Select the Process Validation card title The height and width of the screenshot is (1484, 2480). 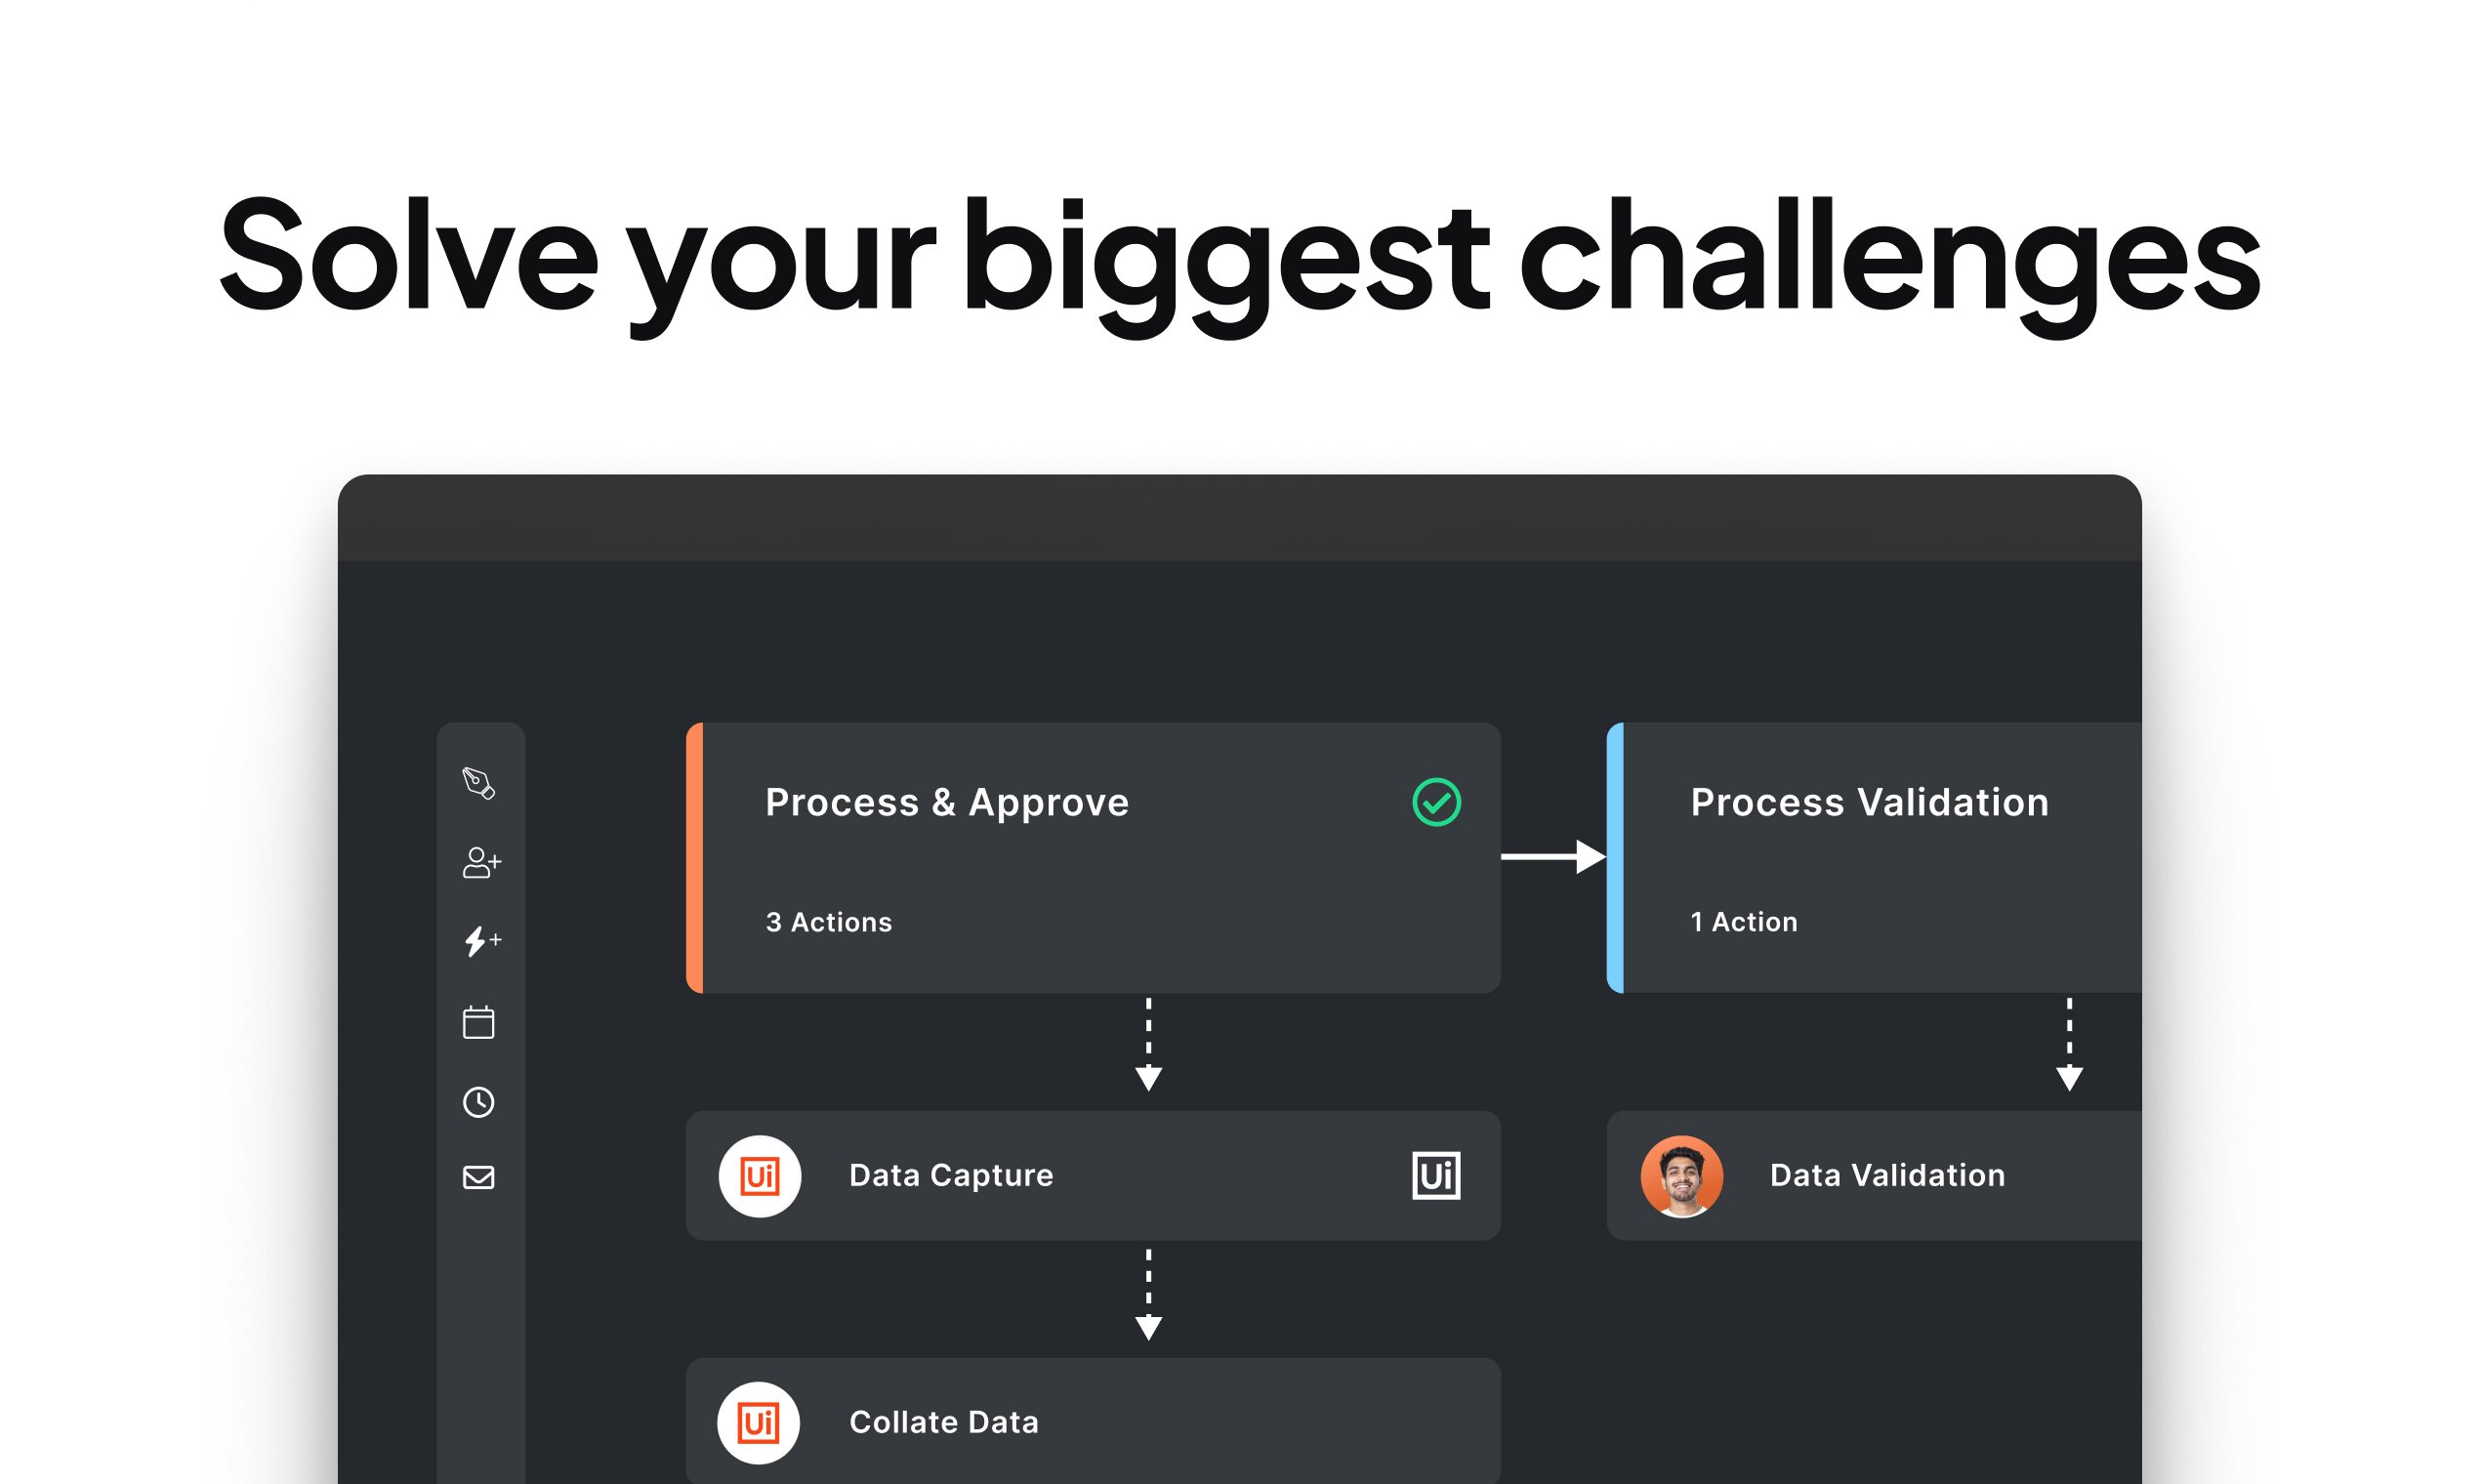click(1869, 802)
